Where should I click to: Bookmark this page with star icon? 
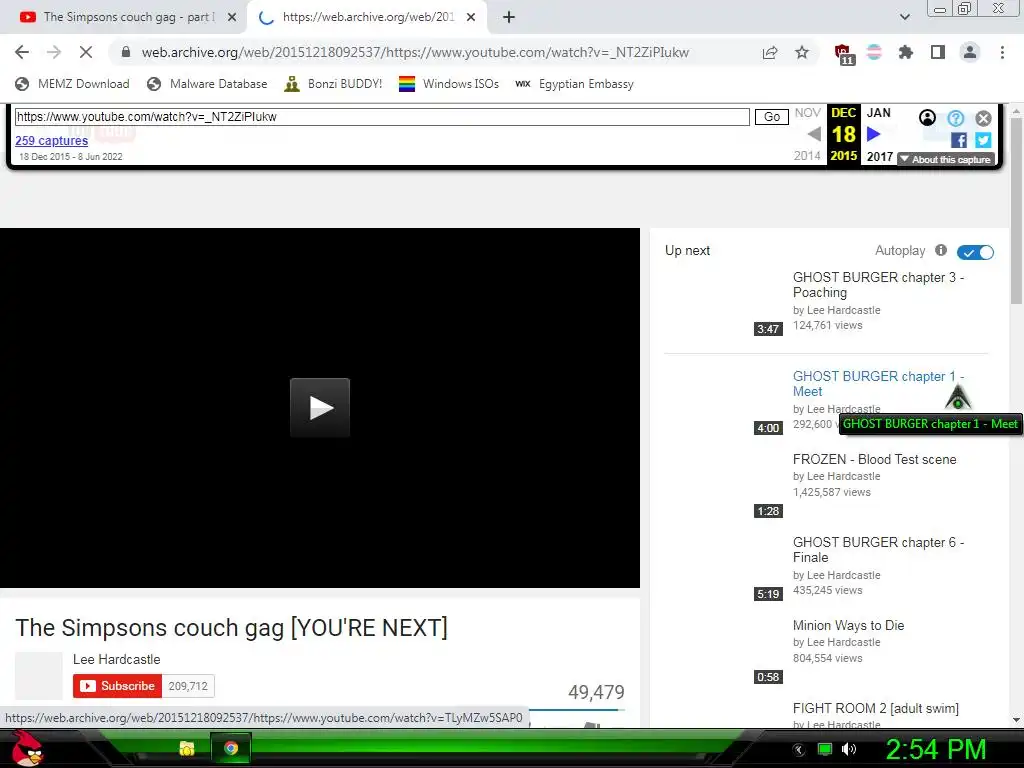(802, 53)
